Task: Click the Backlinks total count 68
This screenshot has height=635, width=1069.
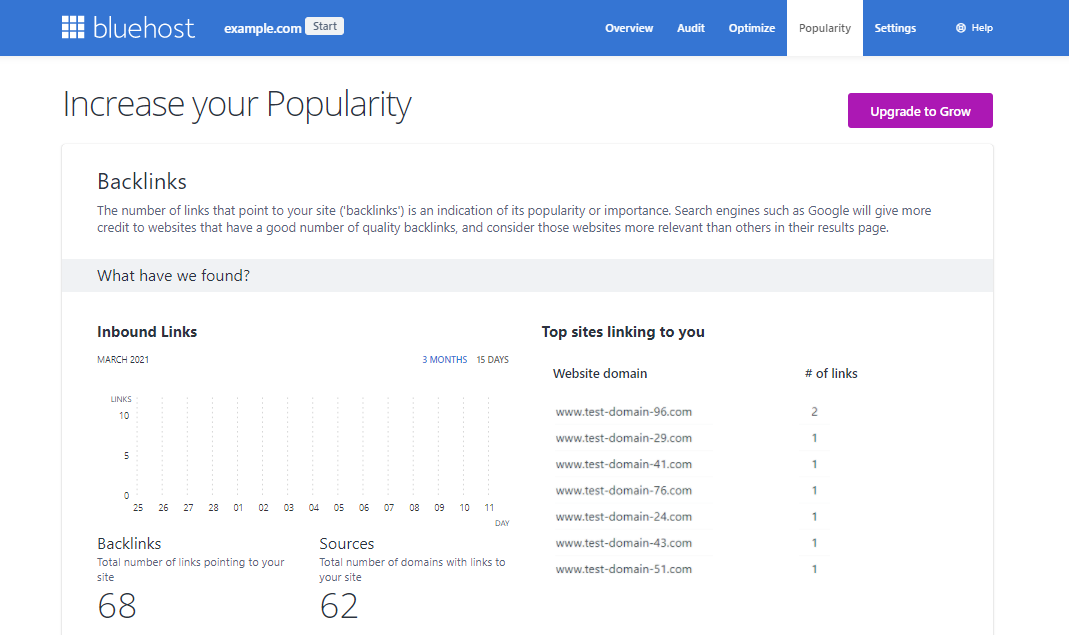Action: point(117,605)
